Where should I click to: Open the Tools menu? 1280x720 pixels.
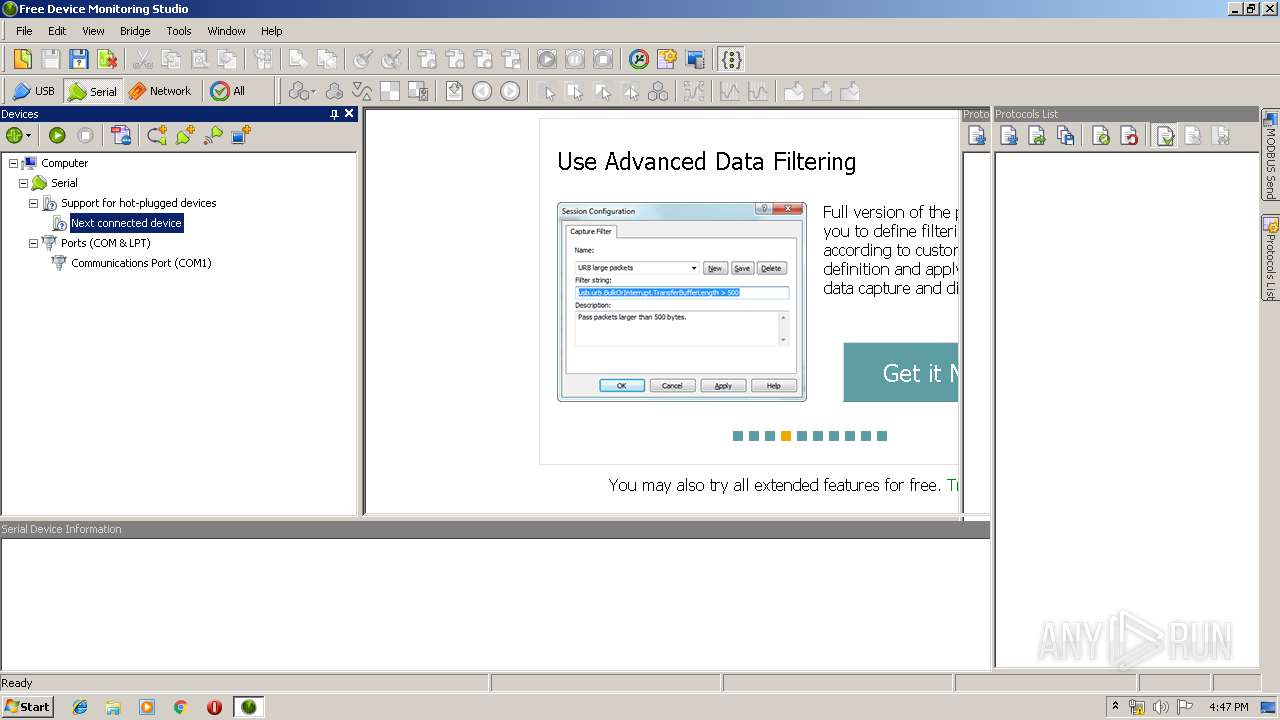pyautogui.click(x=179, y=31)
